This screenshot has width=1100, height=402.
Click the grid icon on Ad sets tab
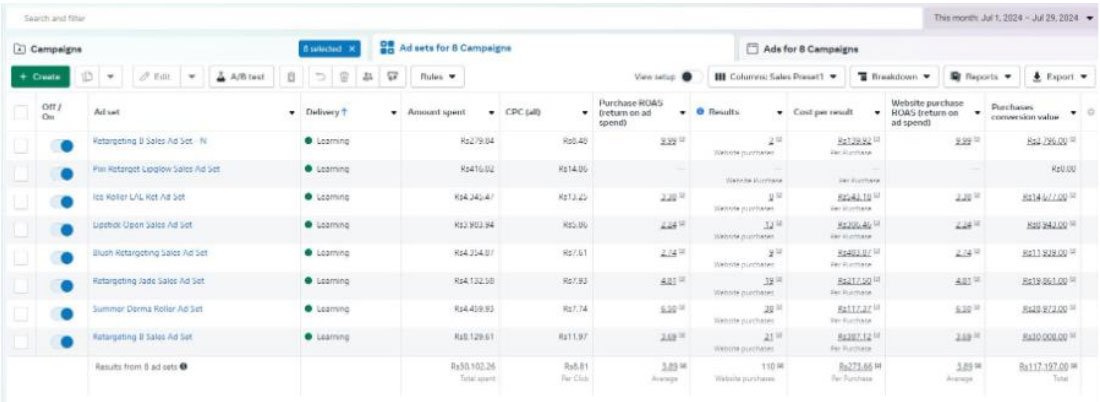(x=387, y=48)
